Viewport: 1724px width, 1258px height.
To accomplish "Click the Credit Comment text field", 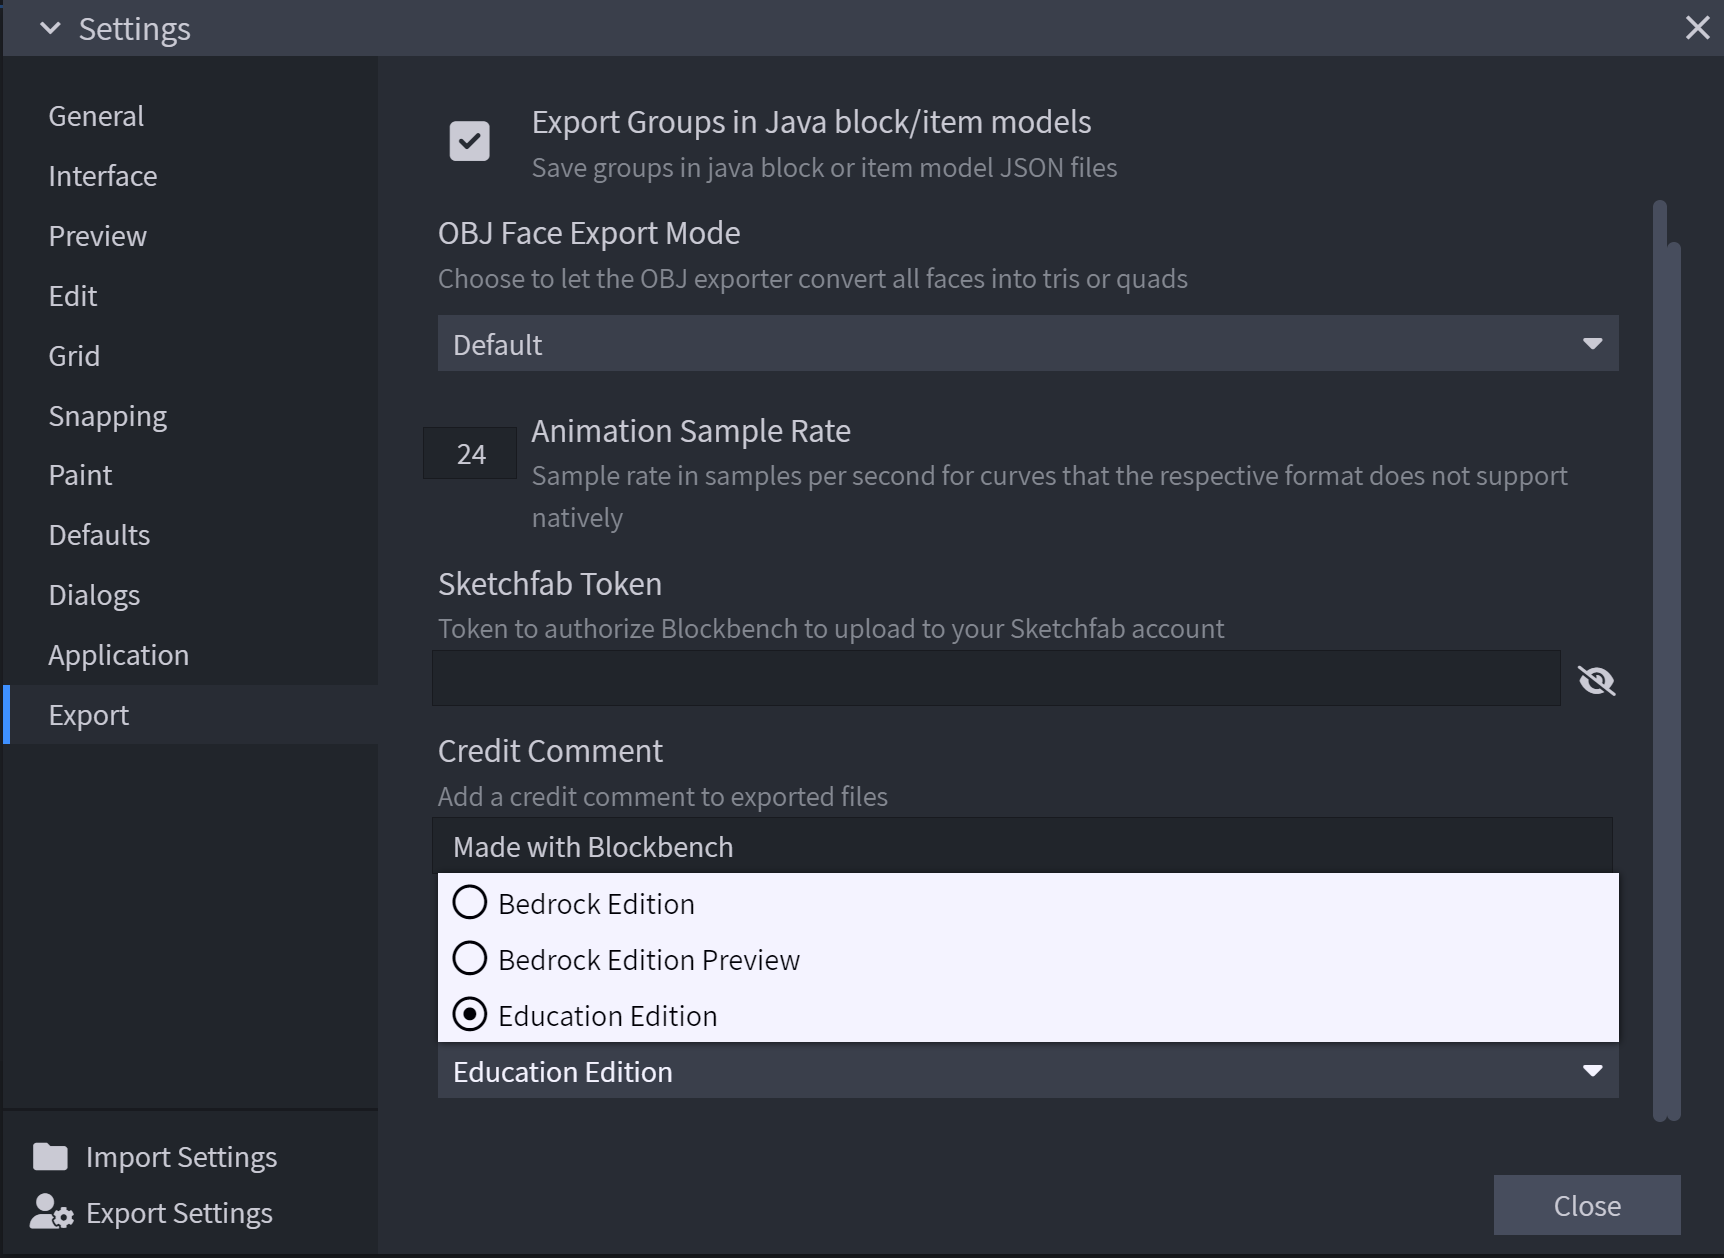I will [x=1021, y=846].
